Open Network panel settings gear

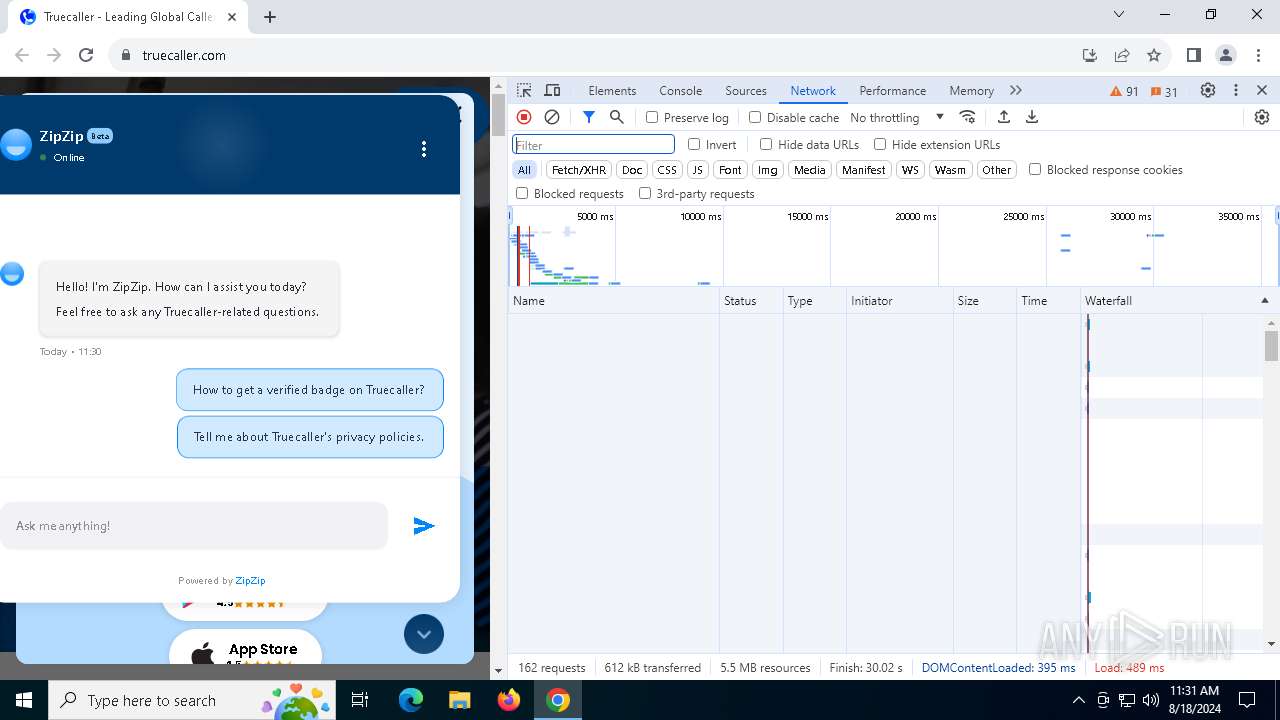1262,117
